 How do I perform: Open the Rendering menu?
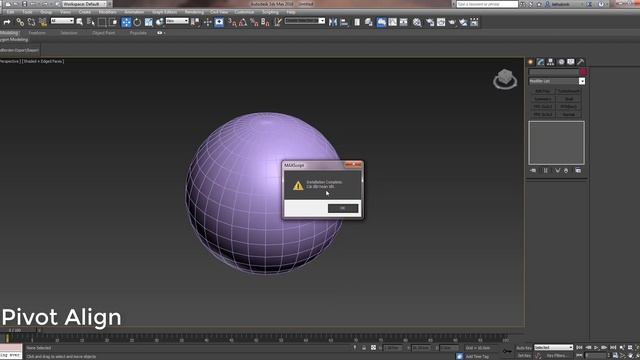(194, 12)
